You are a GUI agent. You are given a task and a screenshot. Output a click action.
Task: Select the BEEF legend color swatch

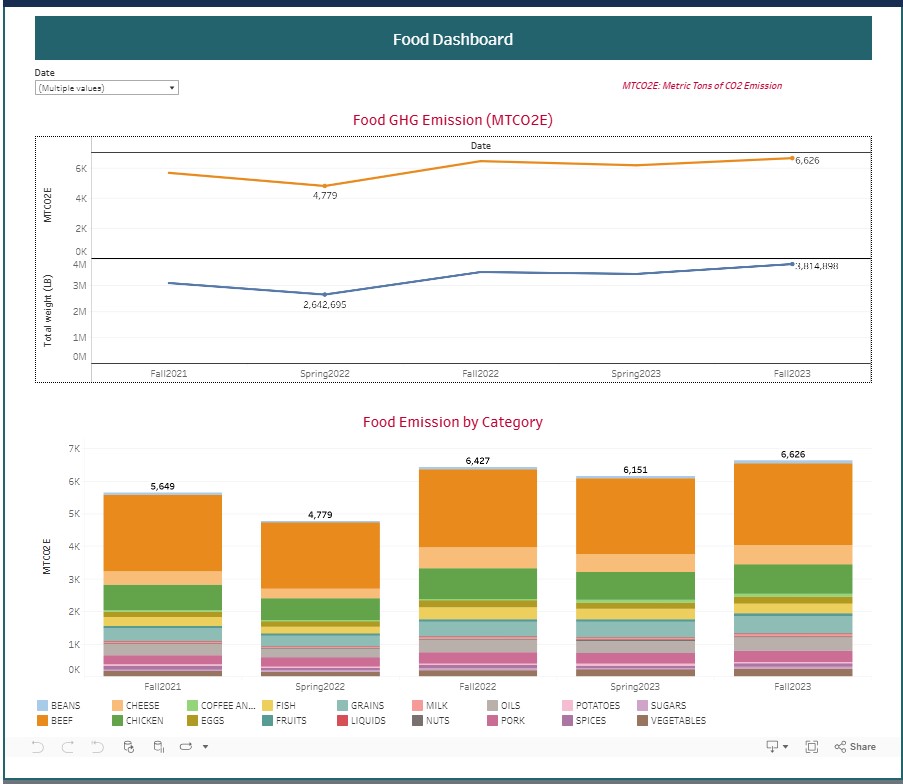pyautogui.click(x=43, y=720)
